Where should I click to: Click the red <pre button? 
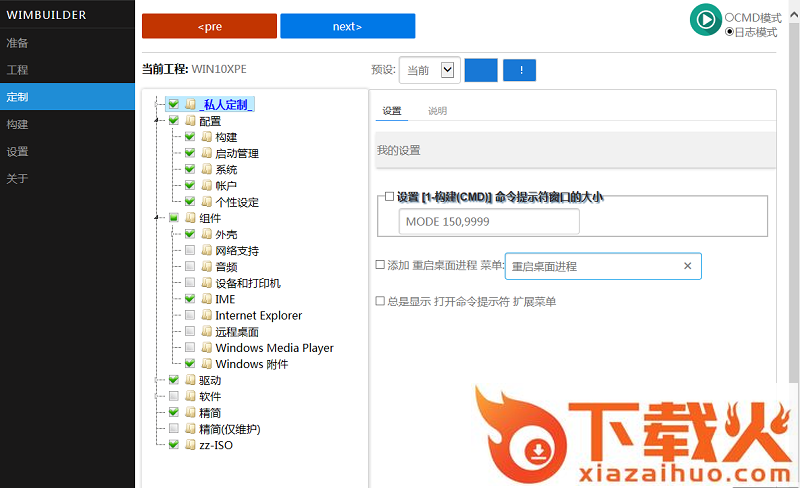pos(210,27)
